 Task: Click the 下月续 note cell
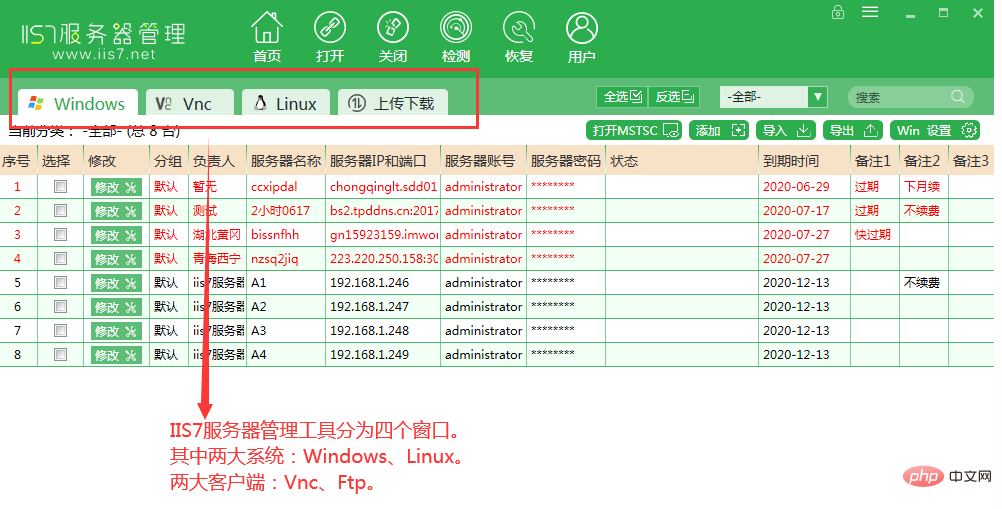pos(923,186)
